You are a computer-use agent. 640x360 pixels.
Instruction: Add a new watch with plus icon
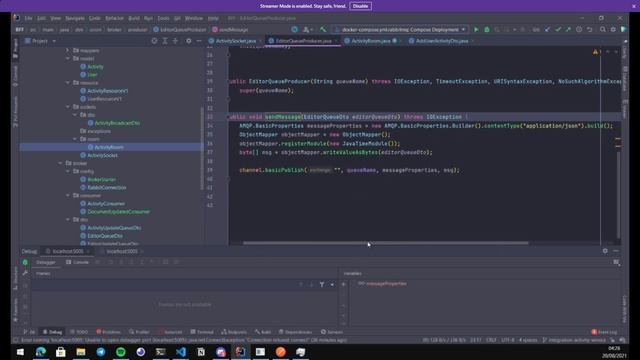click(343, 284)
